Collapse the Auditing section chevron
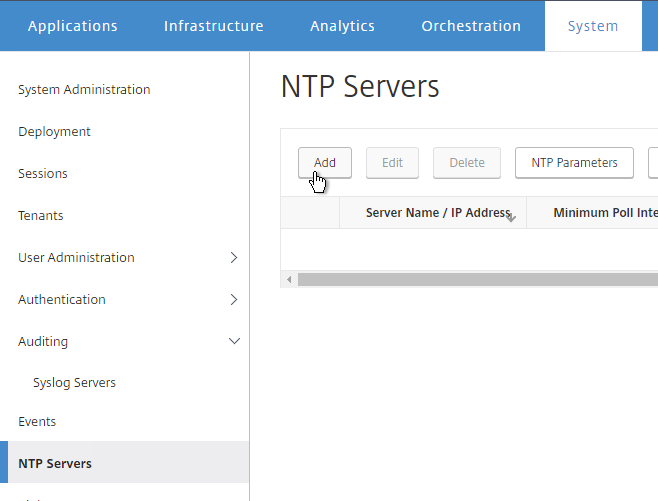 234,341
